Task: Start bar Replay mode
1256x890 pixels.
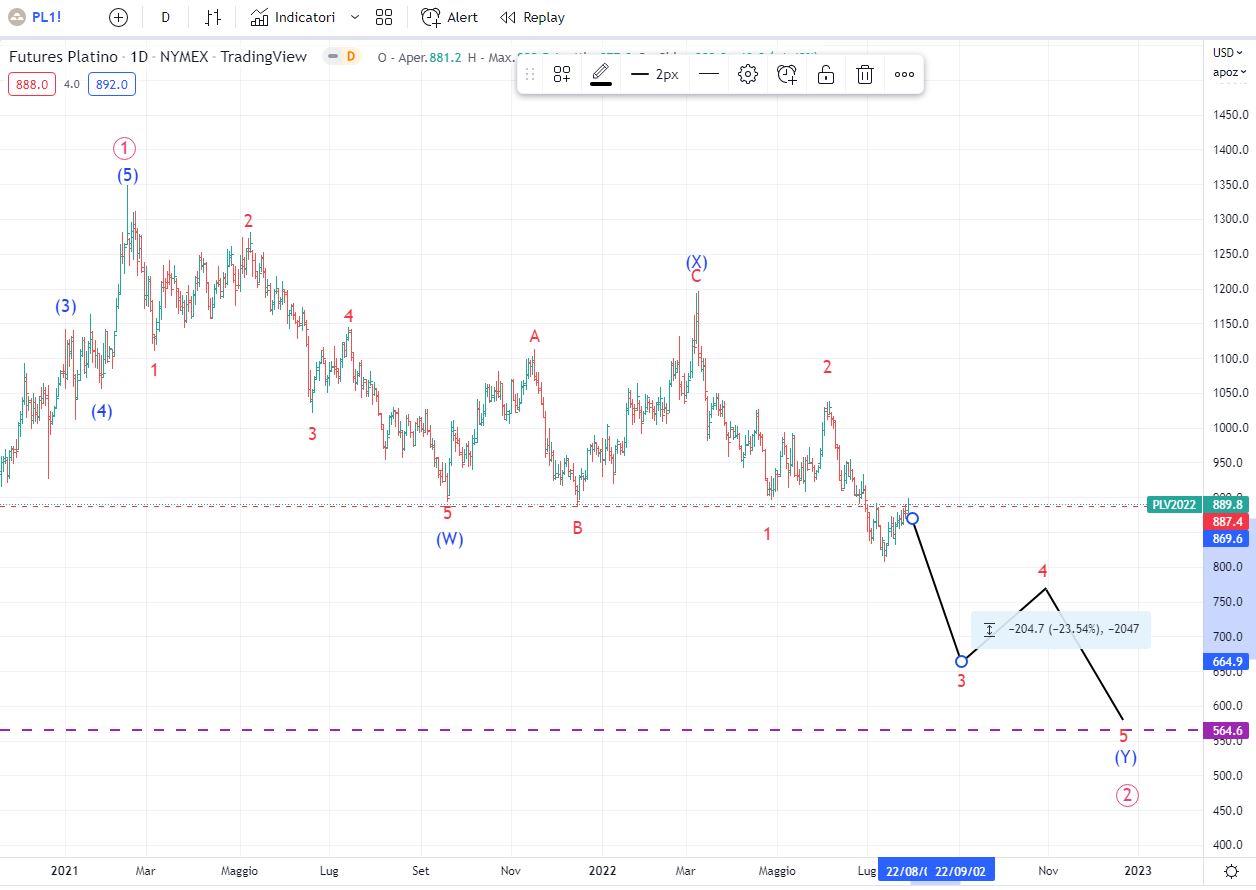Action: [x=532, y=17]
